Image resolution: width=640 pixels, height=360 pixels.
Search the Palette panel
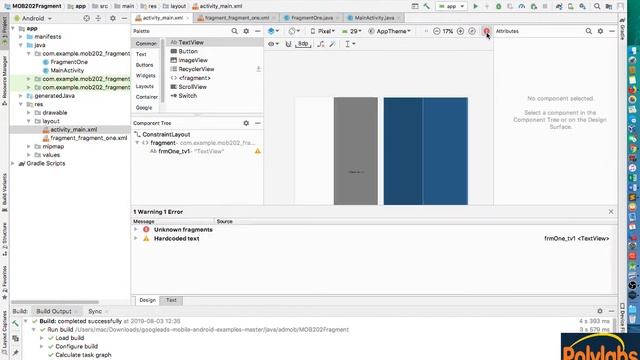pyautogui.click(x=234, y=31)
